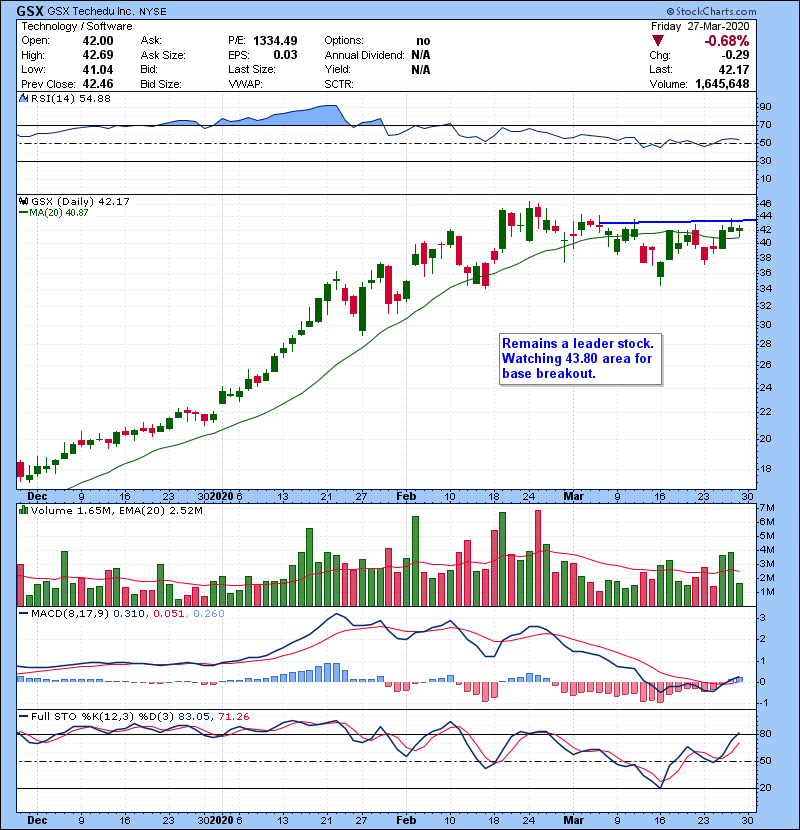Screen dimensions: 800x830
Task: Click the SCTR label
Action: pos(339,84)
